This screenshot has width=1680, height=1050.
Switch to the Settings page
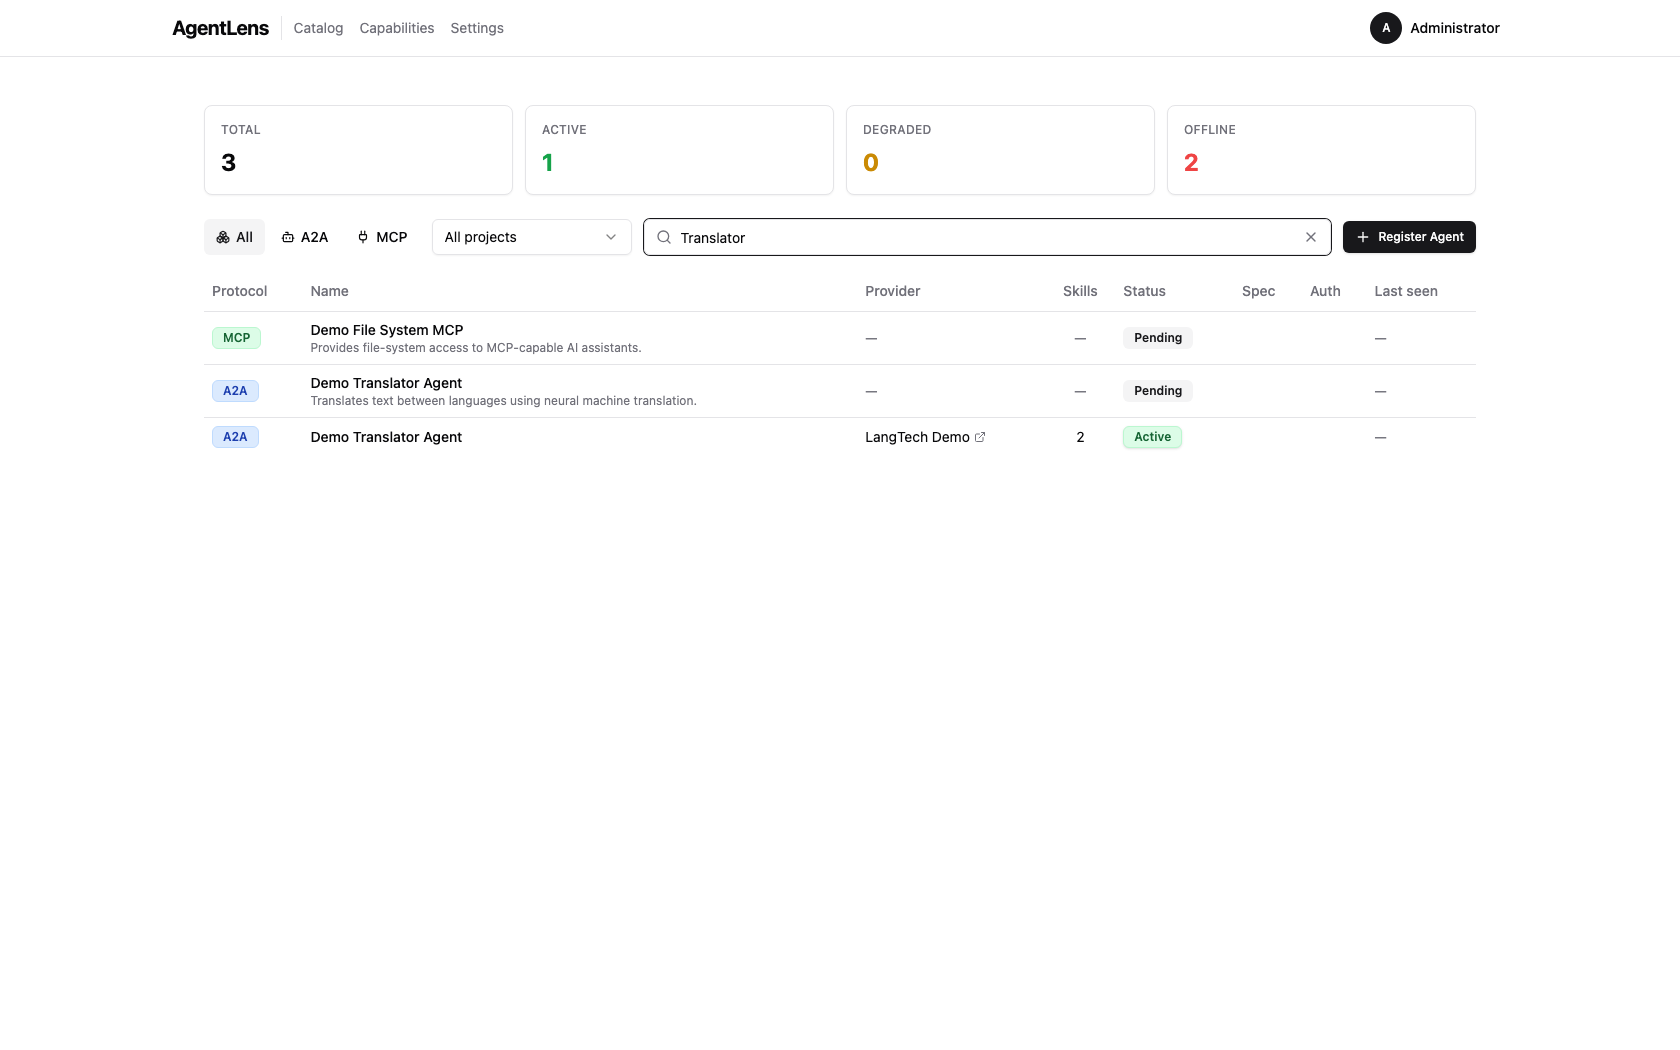[476, 28]
